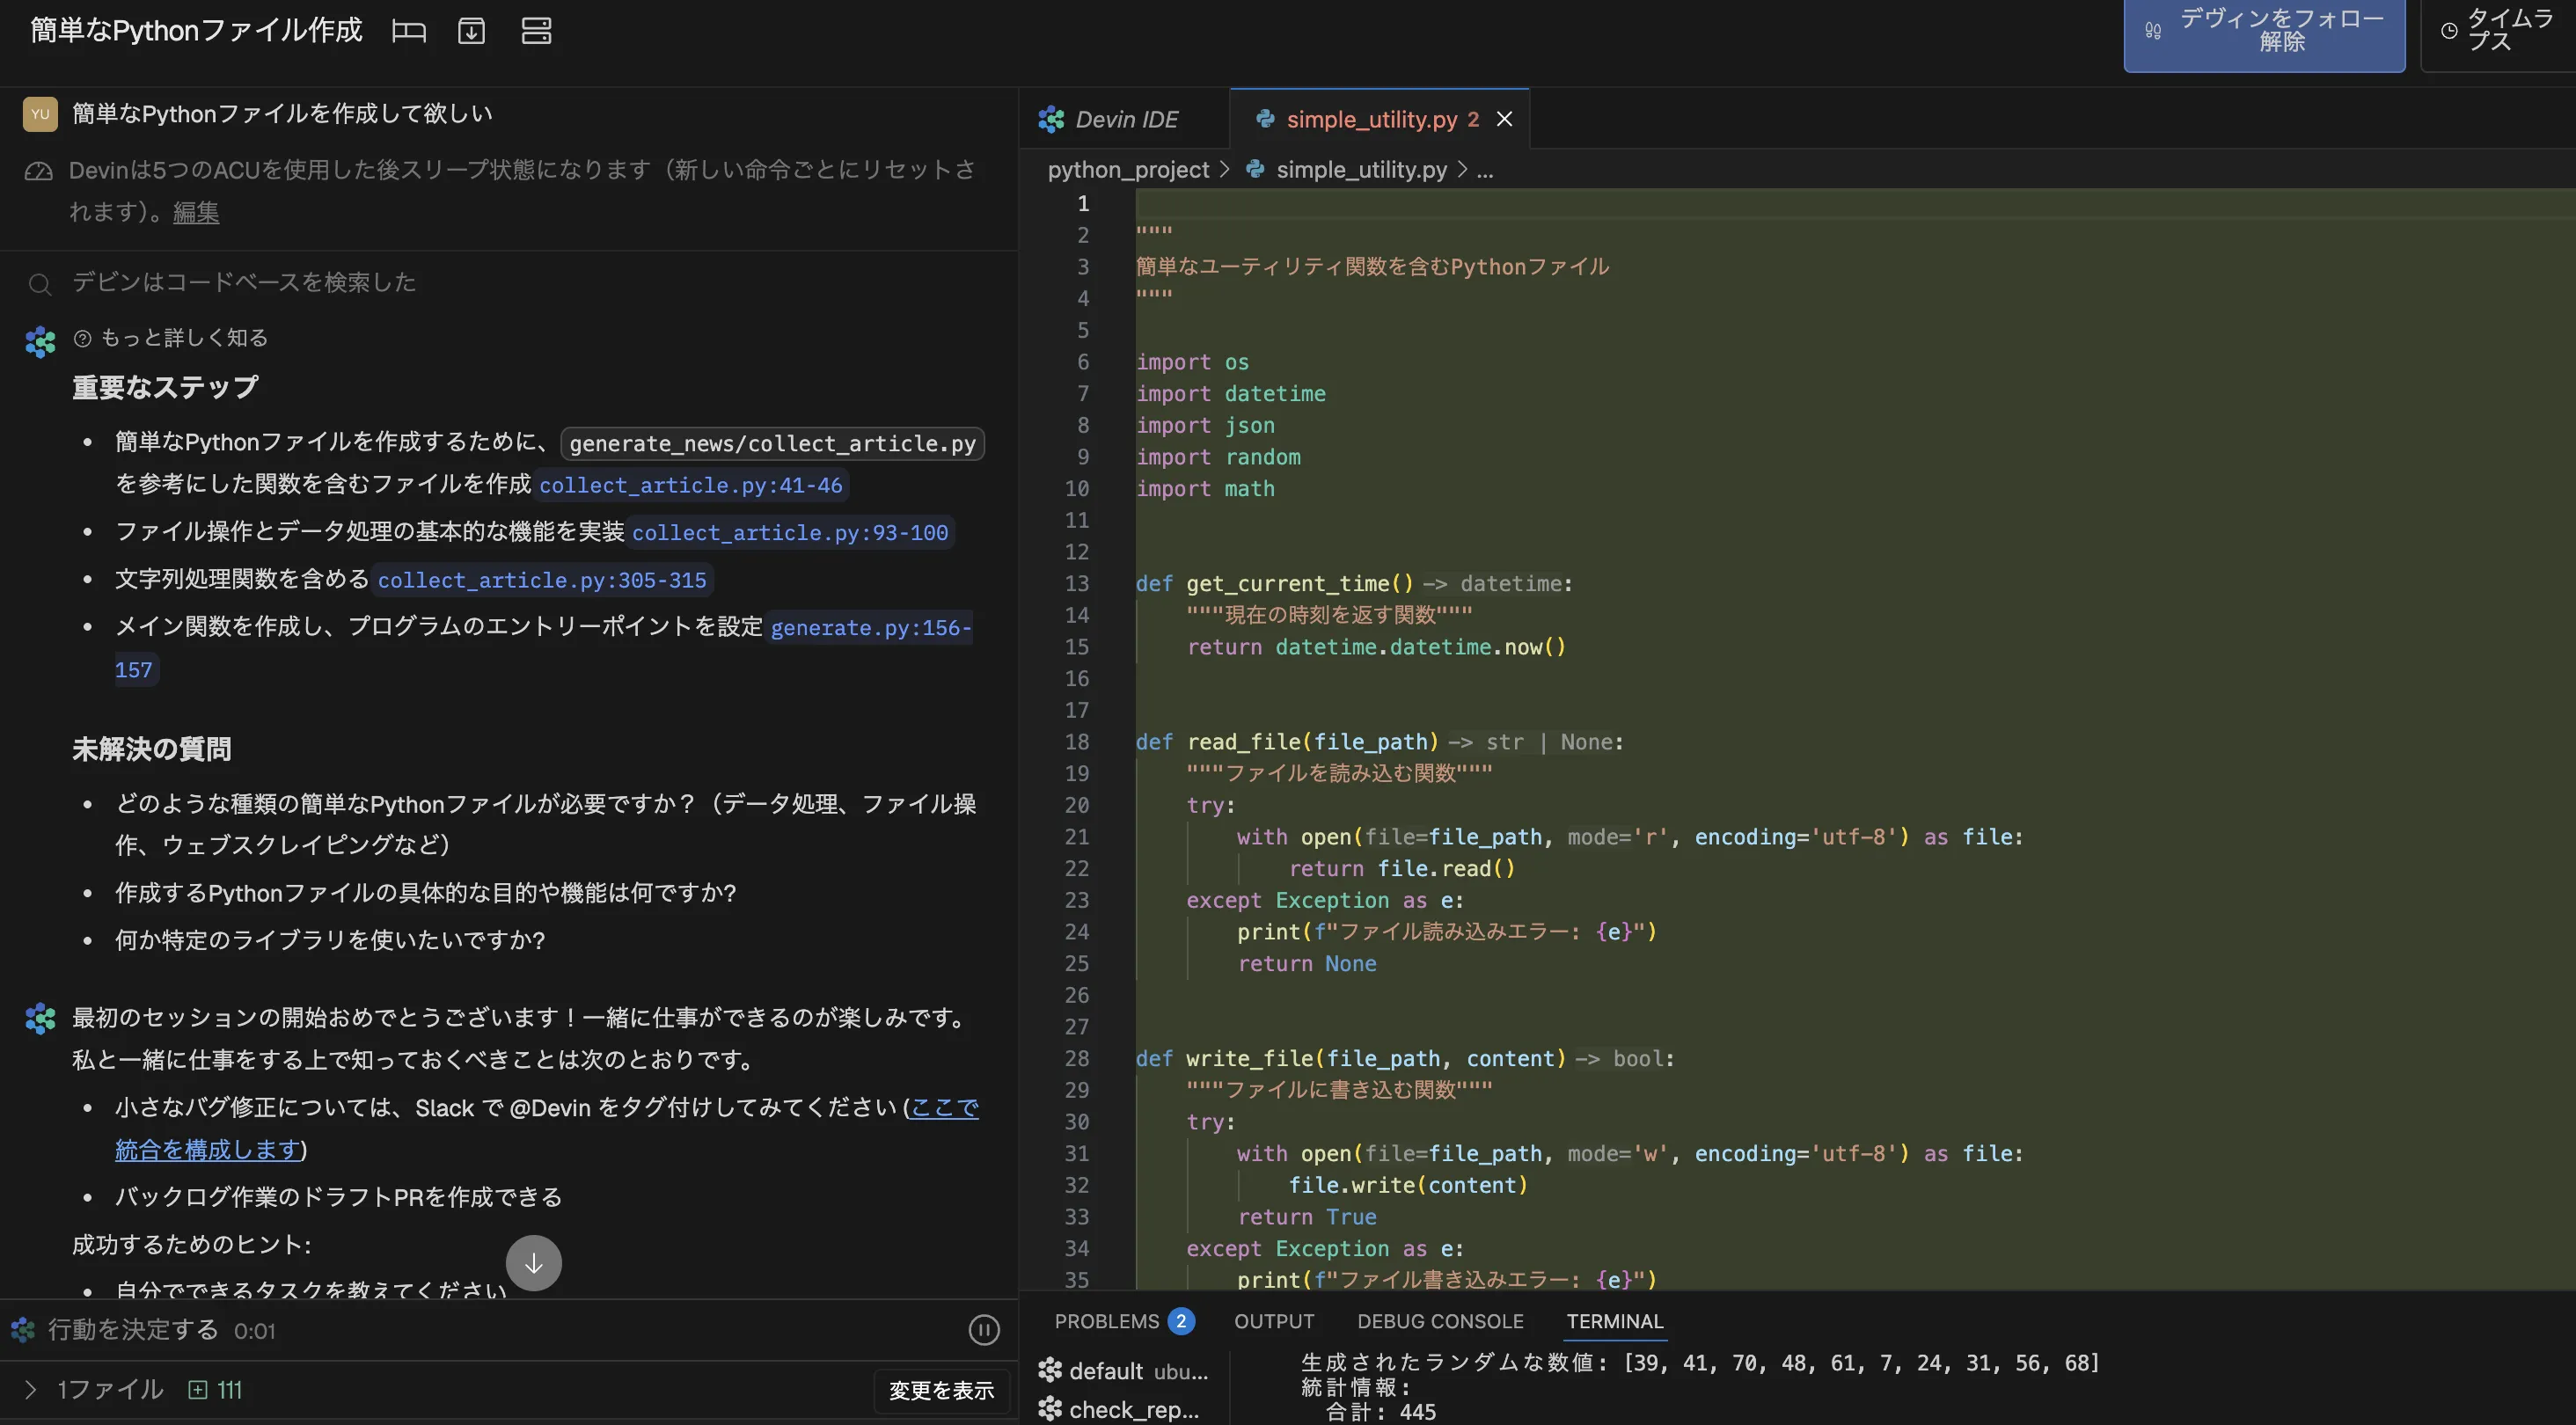Click the cloud gauge icon beside ACU notice
The image size is (2576, 1425).
pos(38,171)
